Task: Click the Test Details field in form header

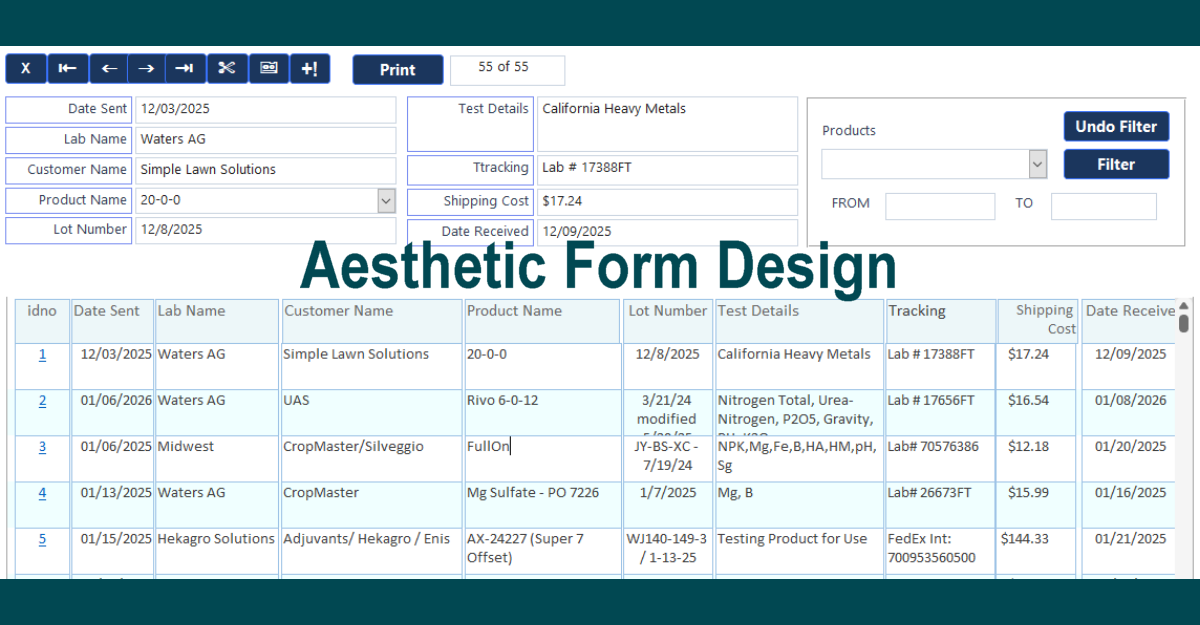Action: (x=667, y=123)
